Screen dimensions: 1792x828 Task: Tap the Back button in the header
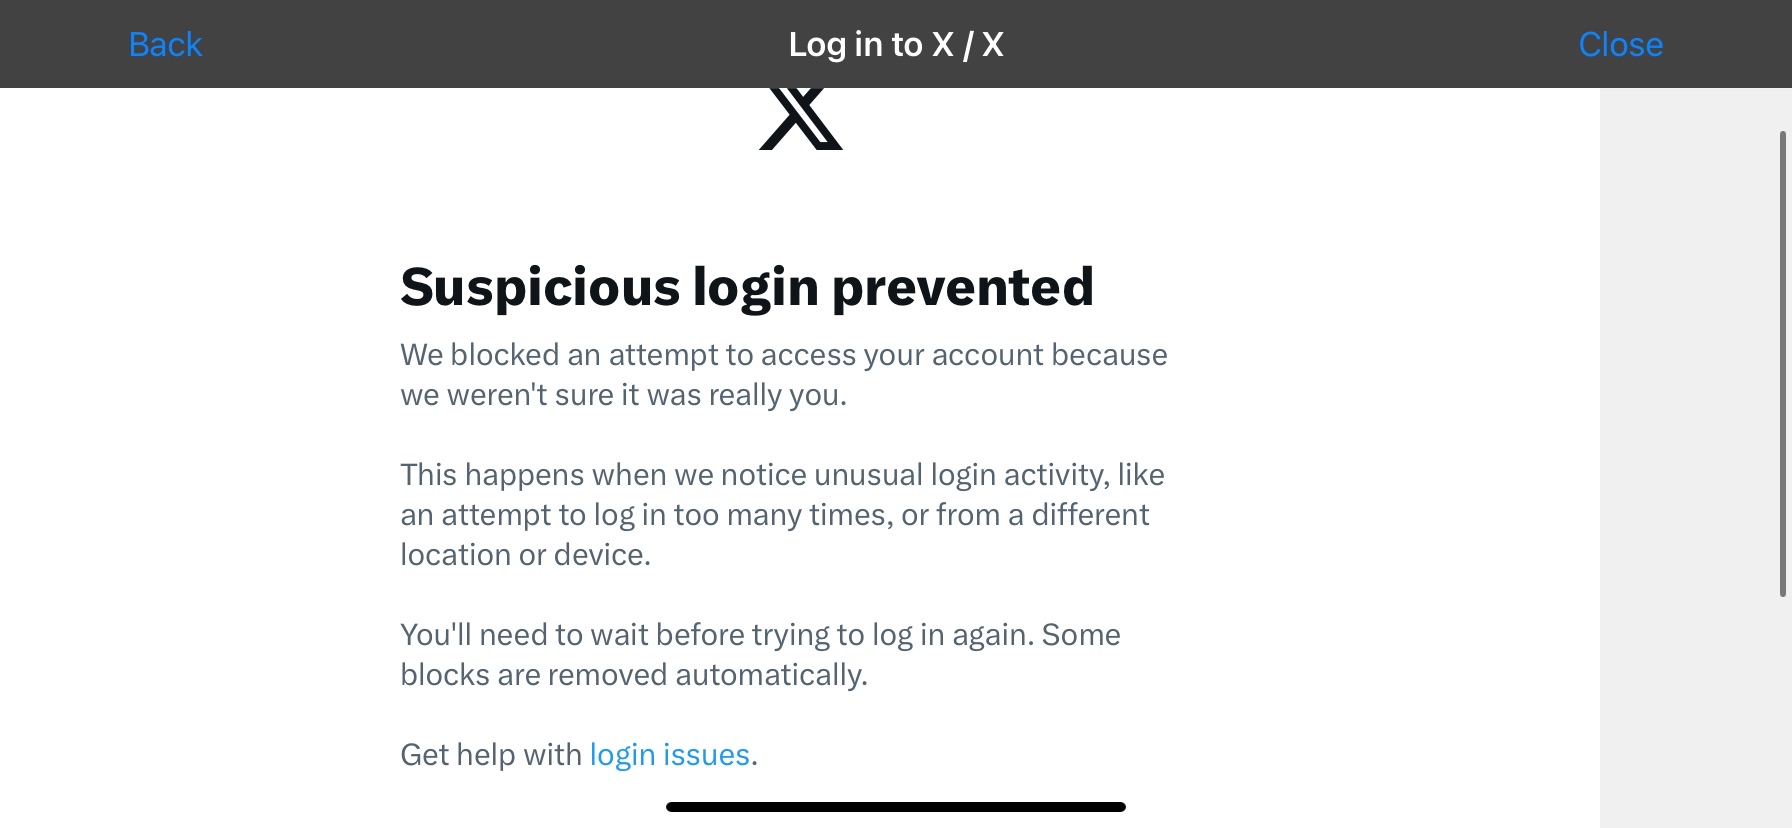165,45
